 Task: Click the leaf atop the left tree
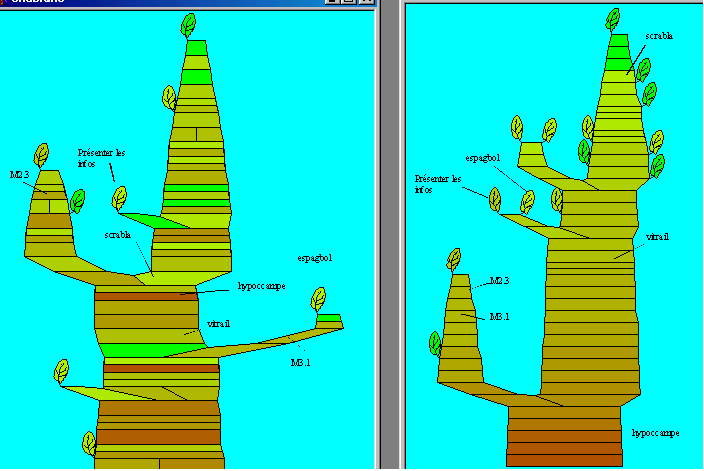[187, 25]
